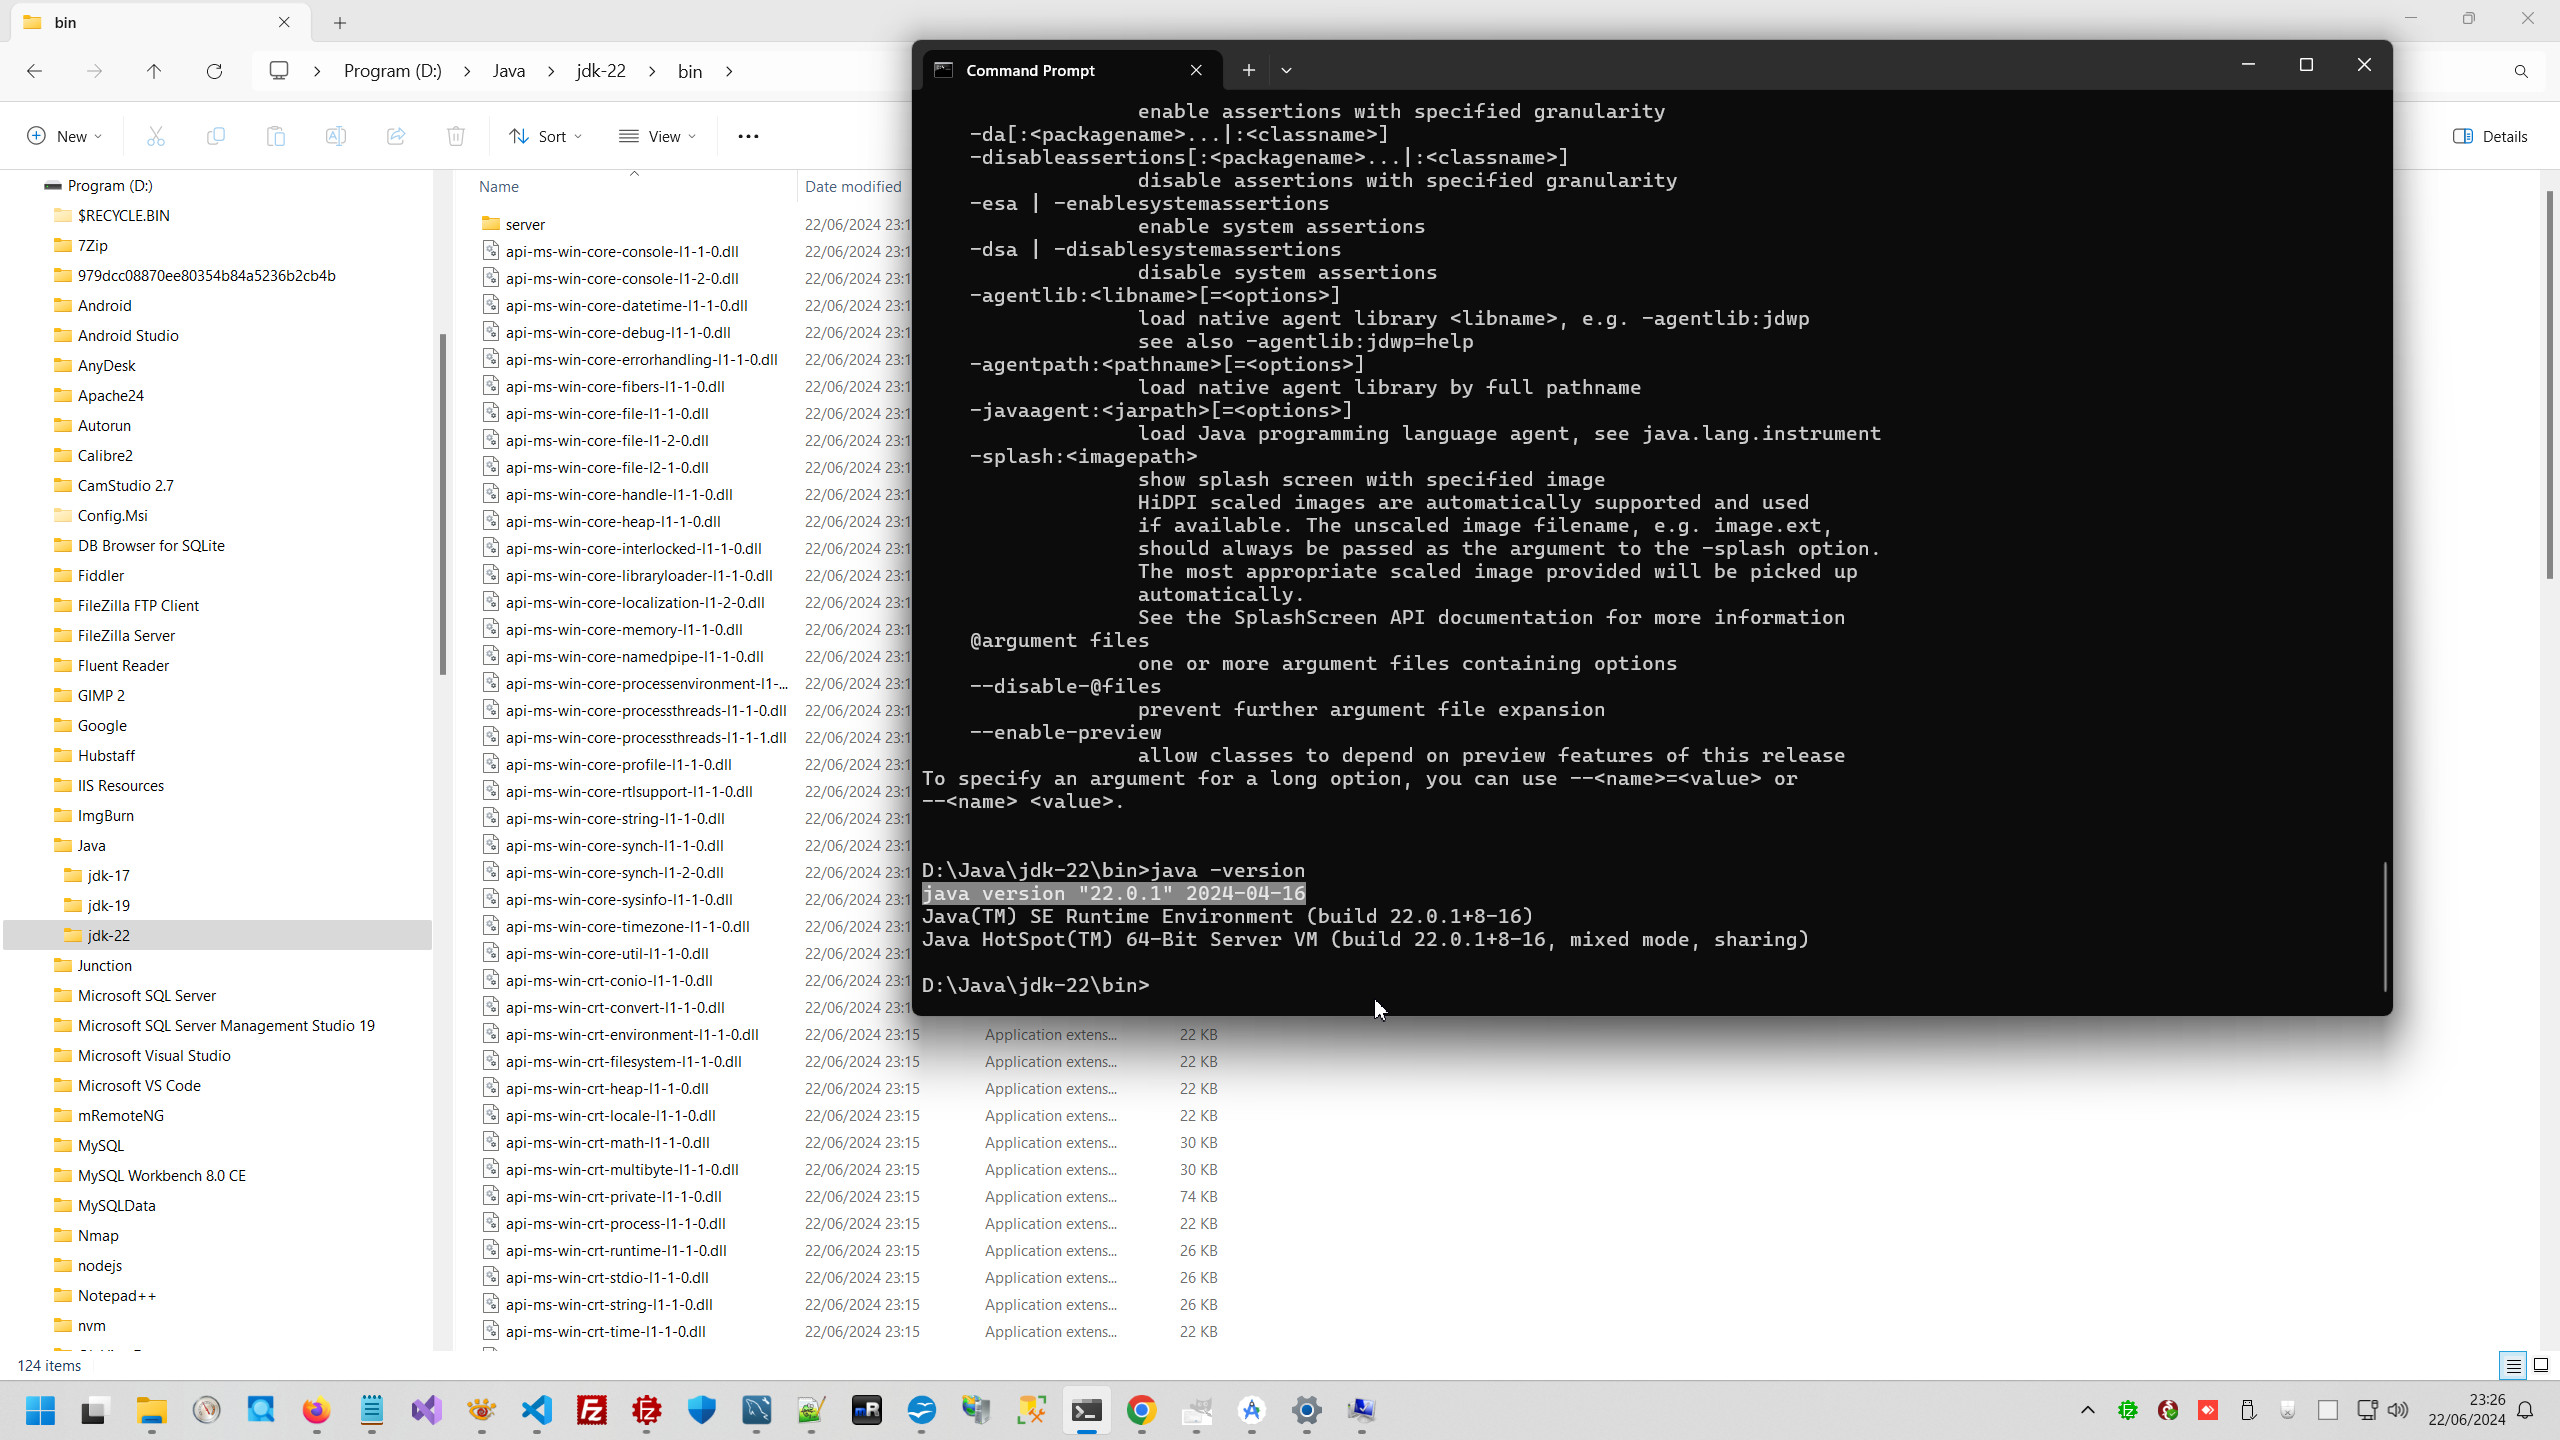Click the Cut icon in the Explorer toolbar
2560x1440 pixels.
tap(156, 136)
